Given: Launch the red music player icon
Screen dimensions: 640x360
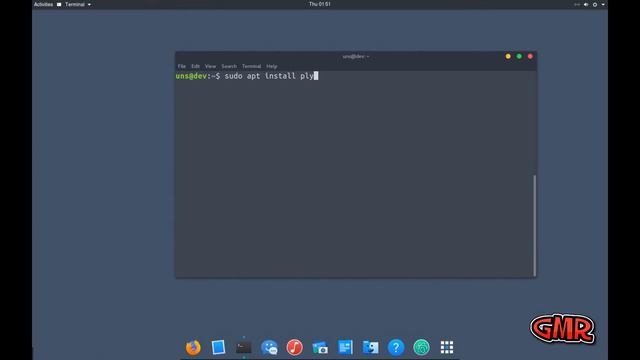Looking at the screenshot, I should pyautogui.click(x=294, y=347).
